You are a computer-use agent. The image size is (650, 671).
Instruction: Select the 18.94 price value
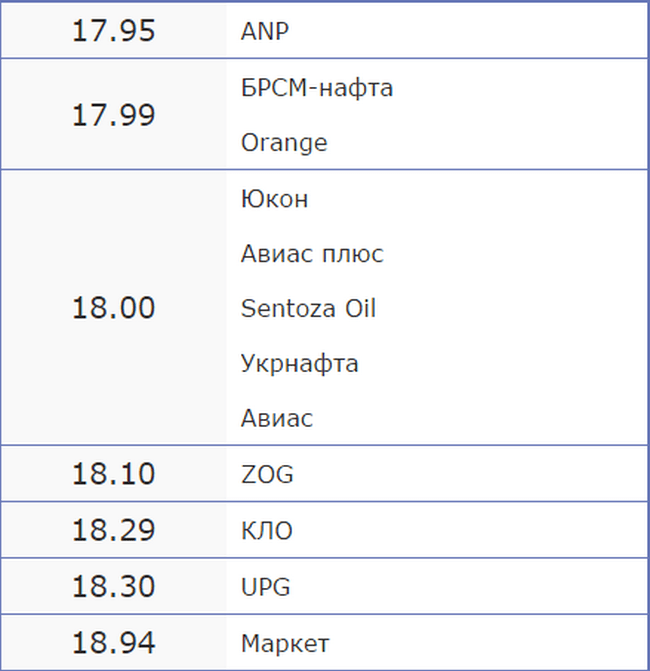point(114,643)
